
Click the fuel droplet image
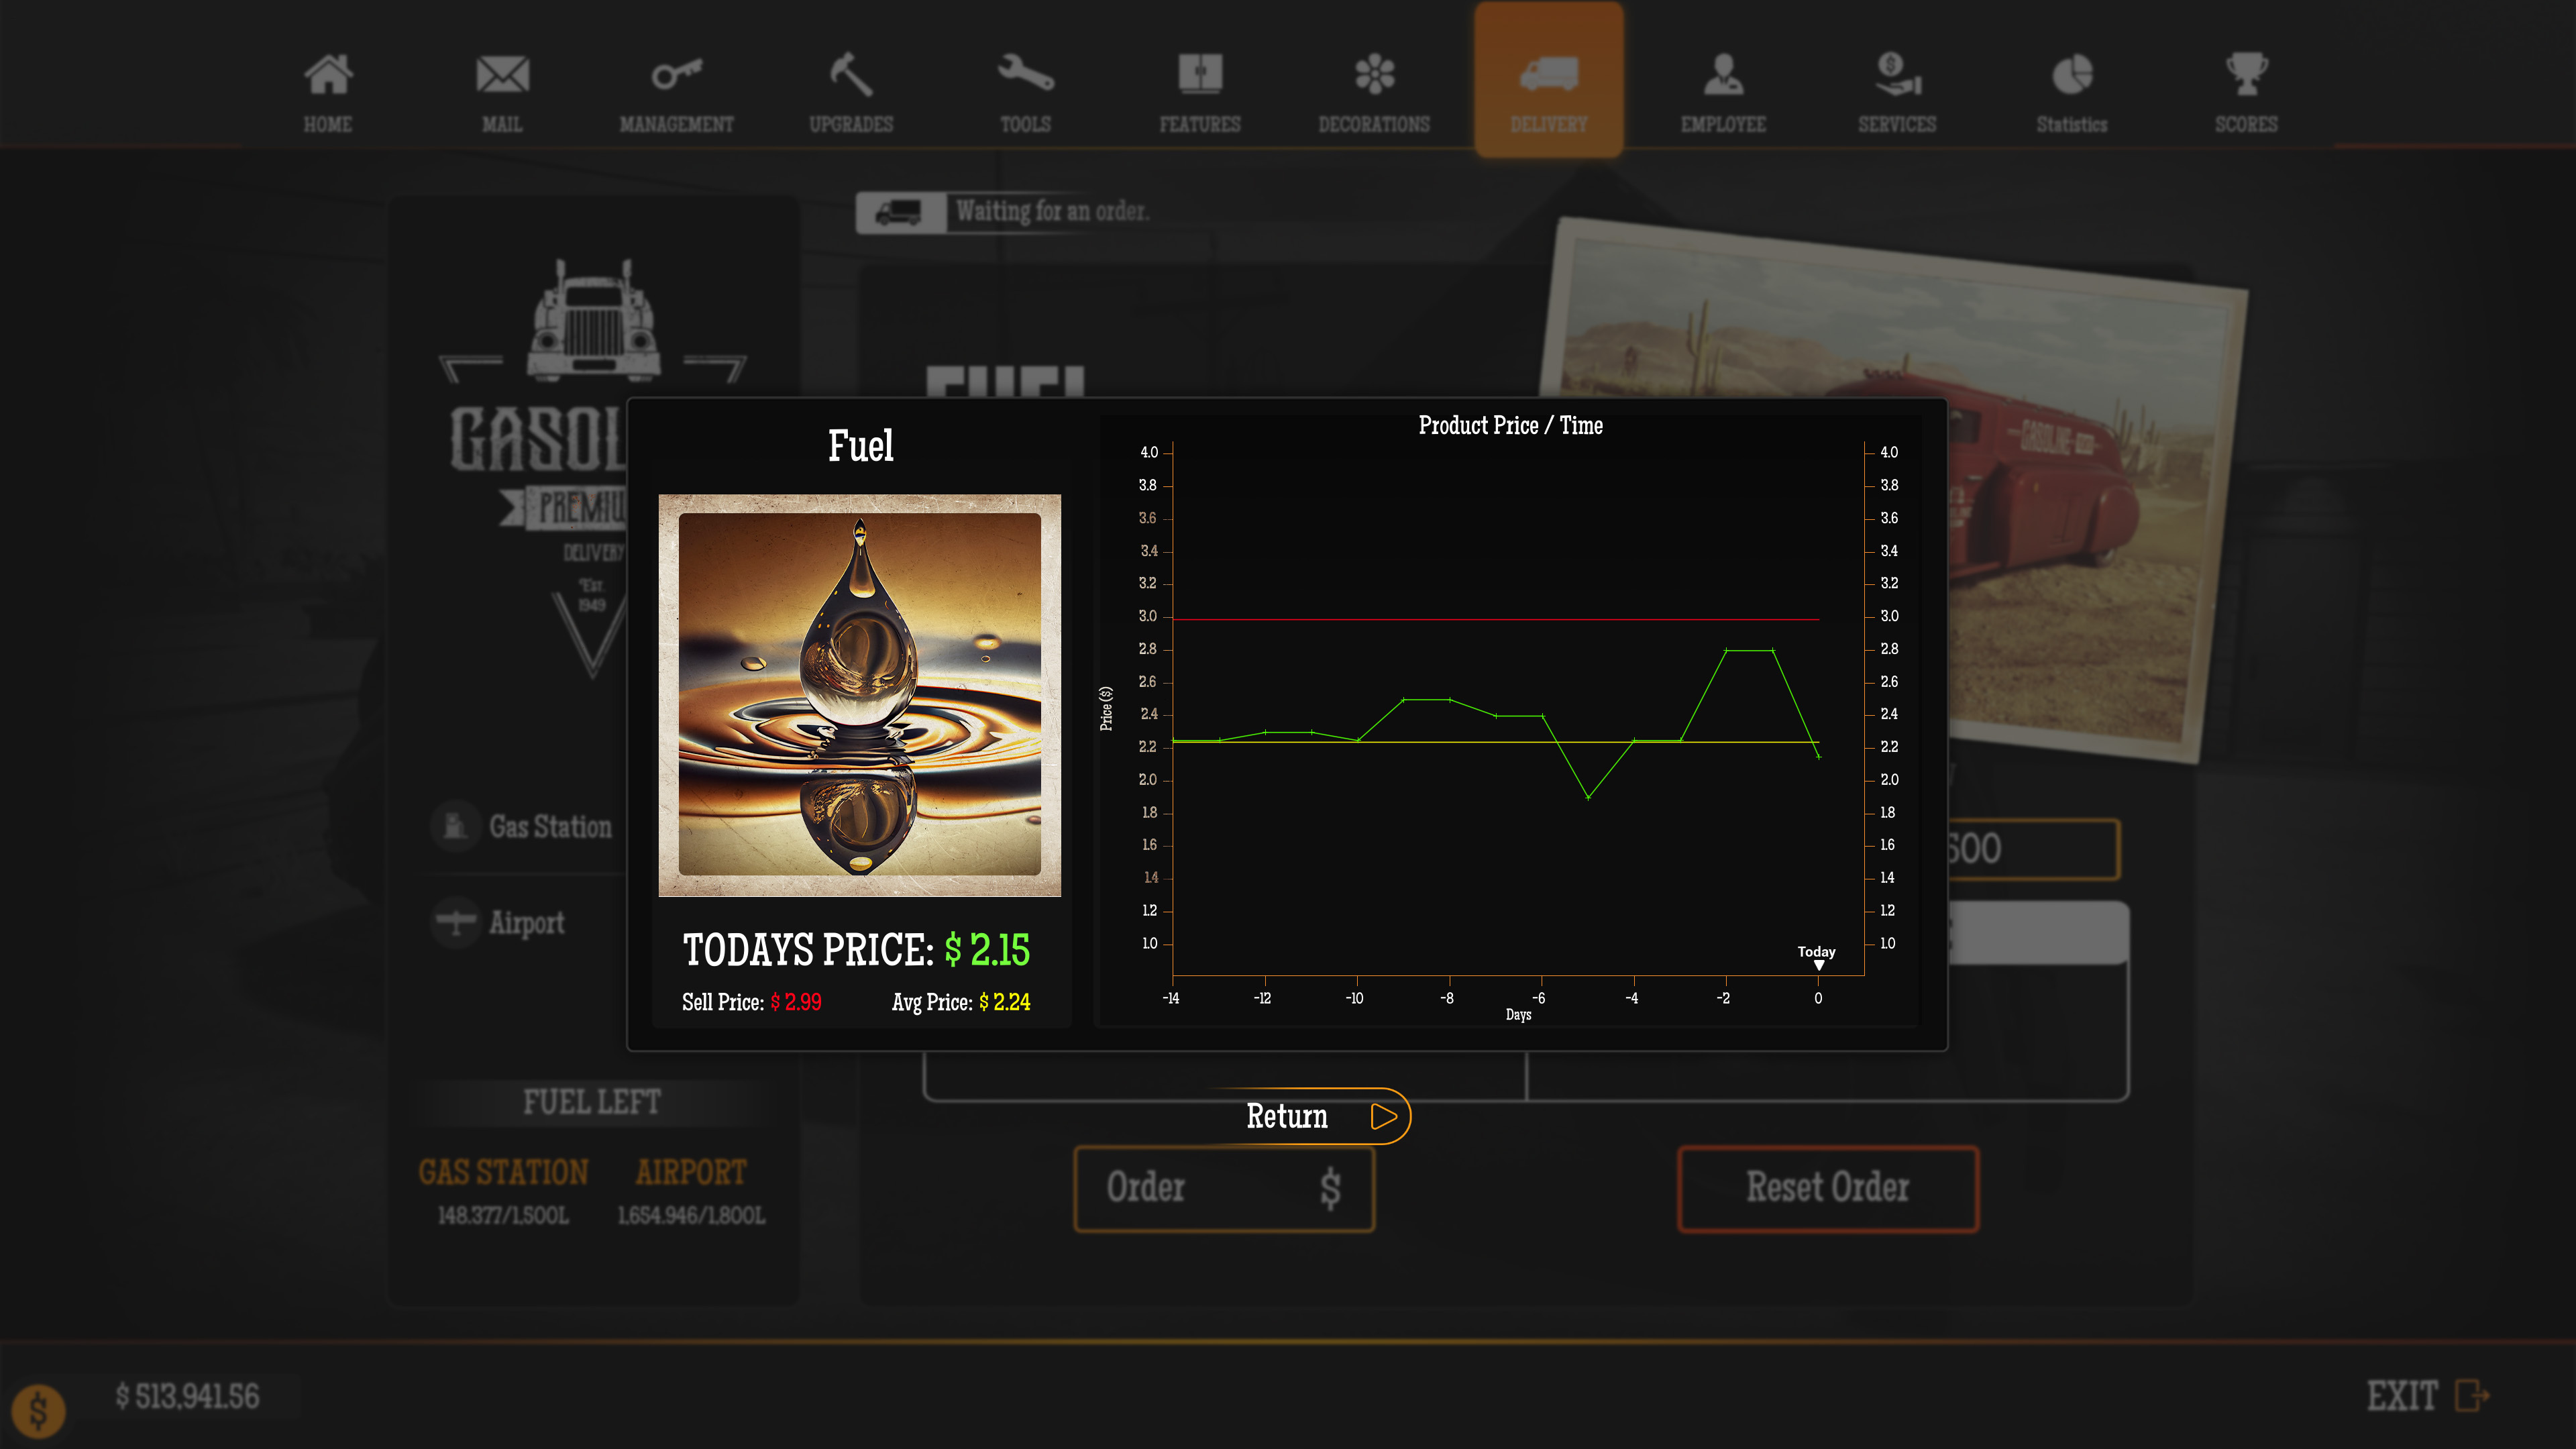click(859, 695)
